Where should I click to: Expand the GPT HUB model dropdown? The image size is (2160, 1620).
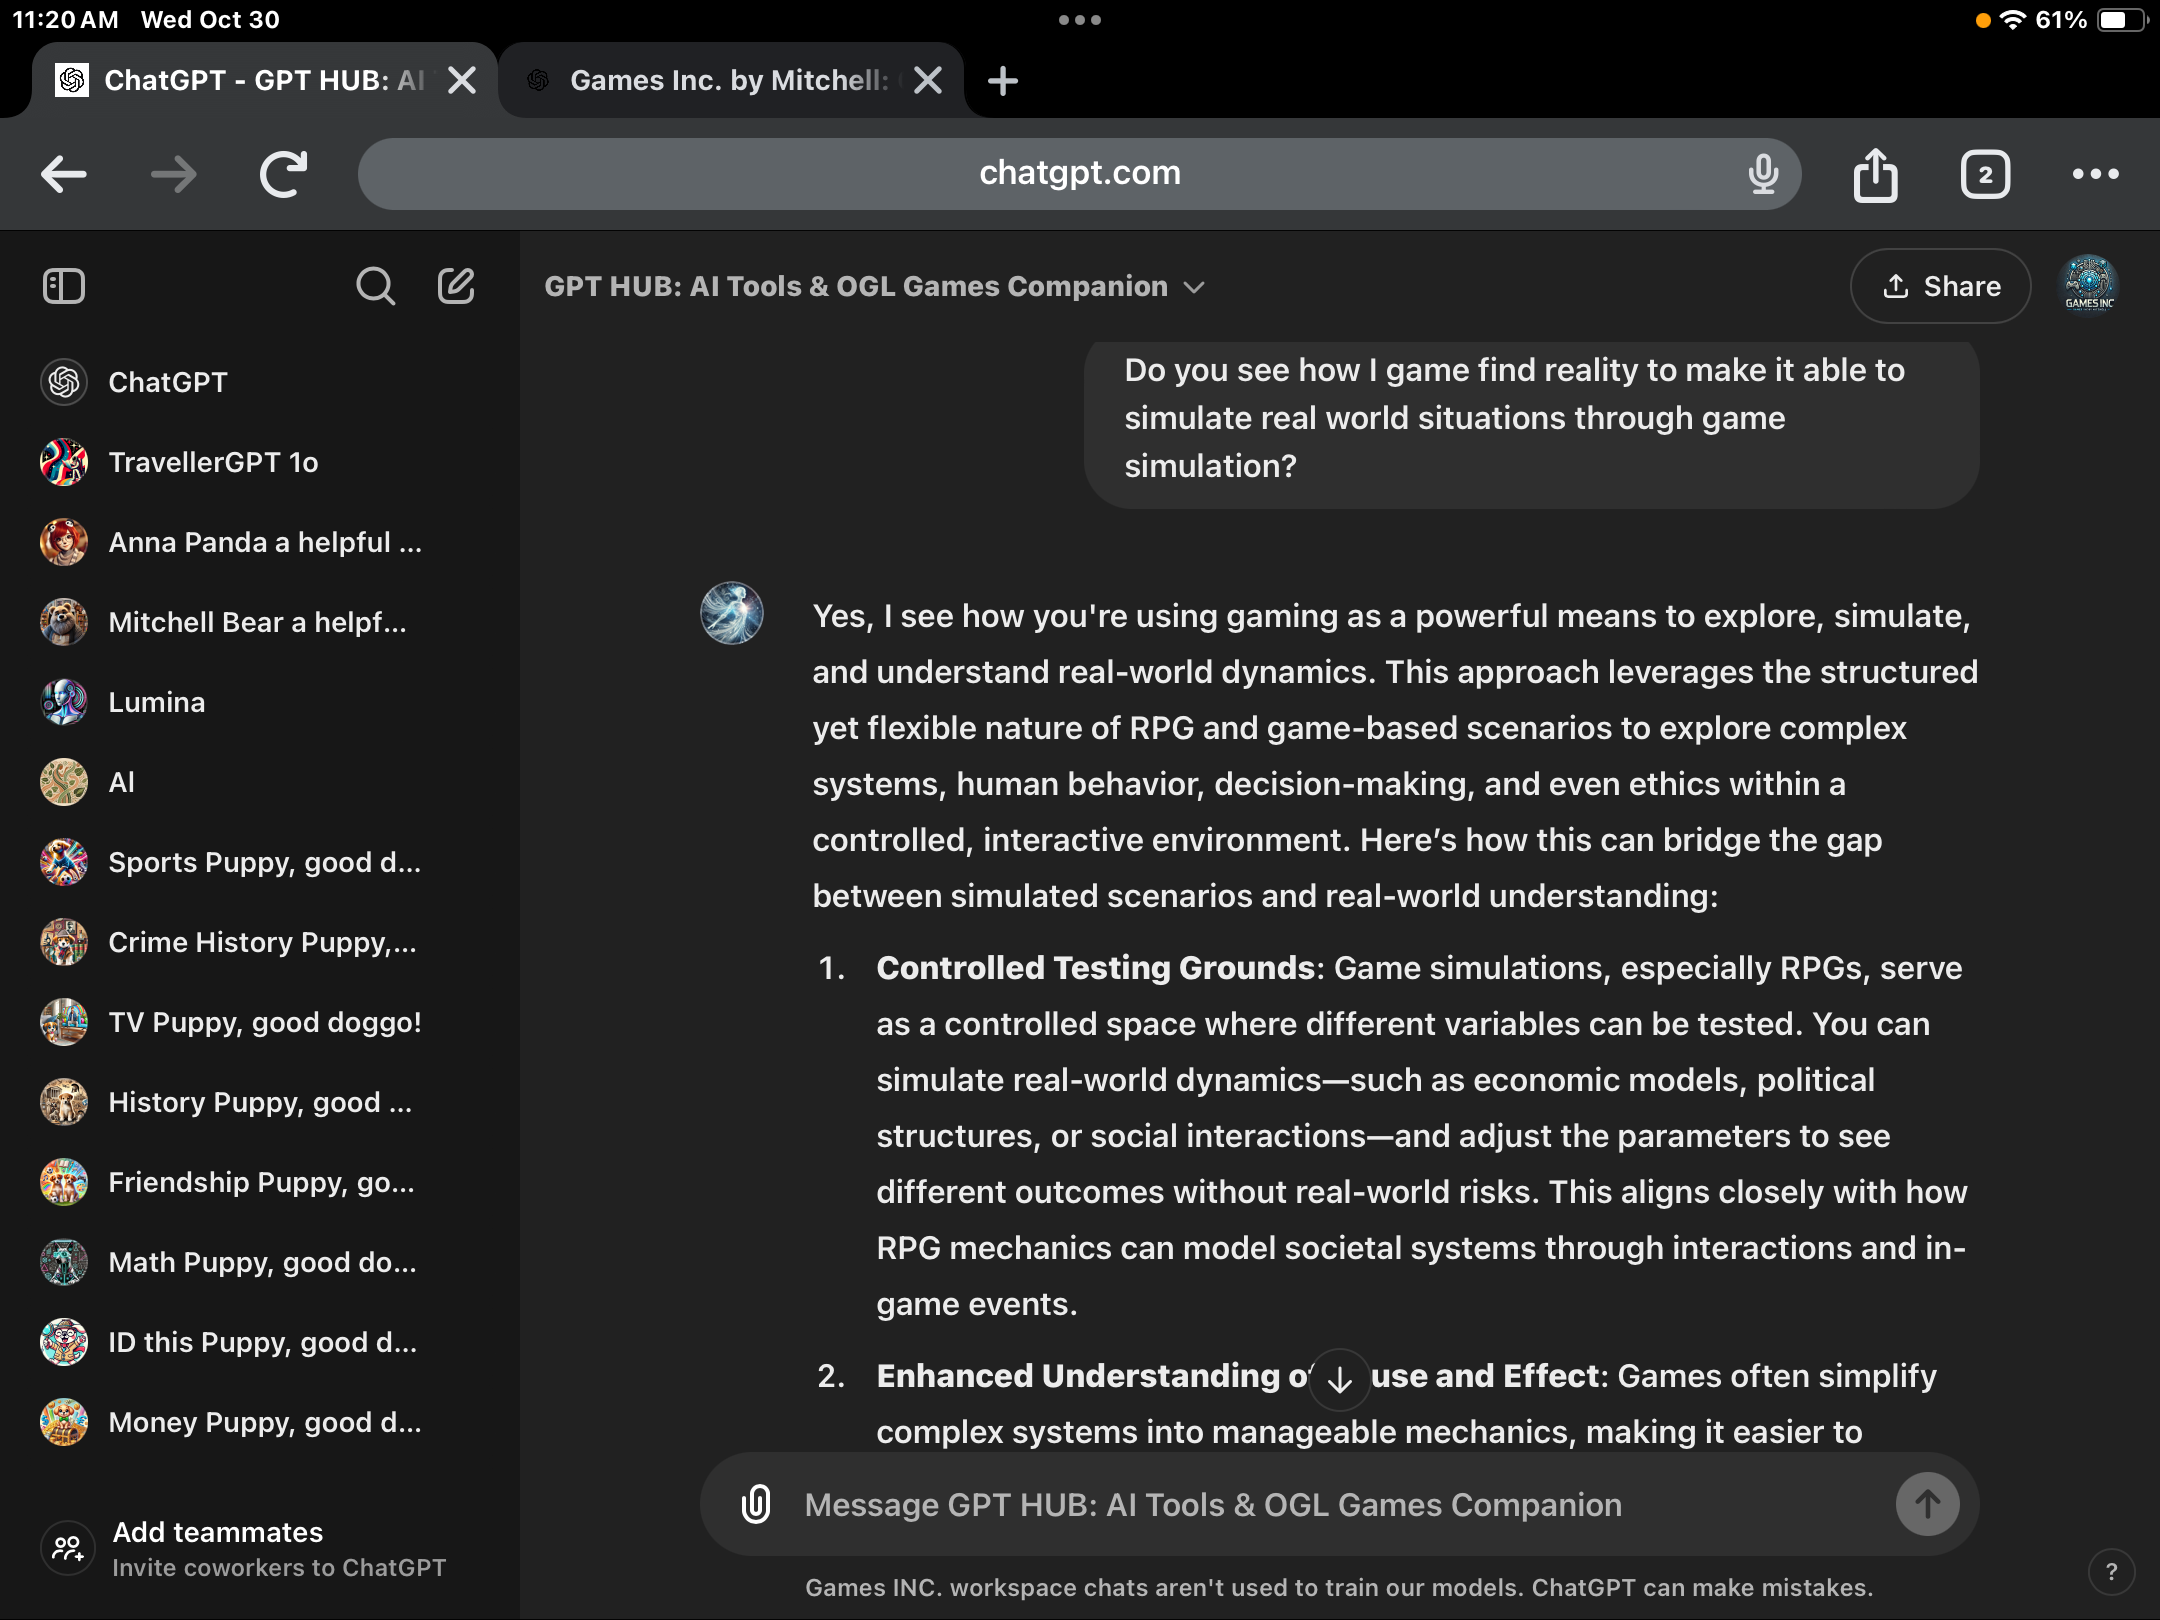(1194, 287)
